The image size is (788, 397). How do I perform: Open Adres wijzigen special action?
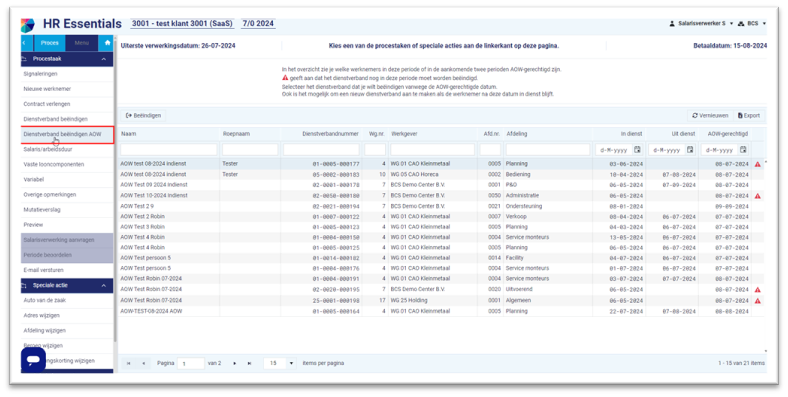point(67,316)
